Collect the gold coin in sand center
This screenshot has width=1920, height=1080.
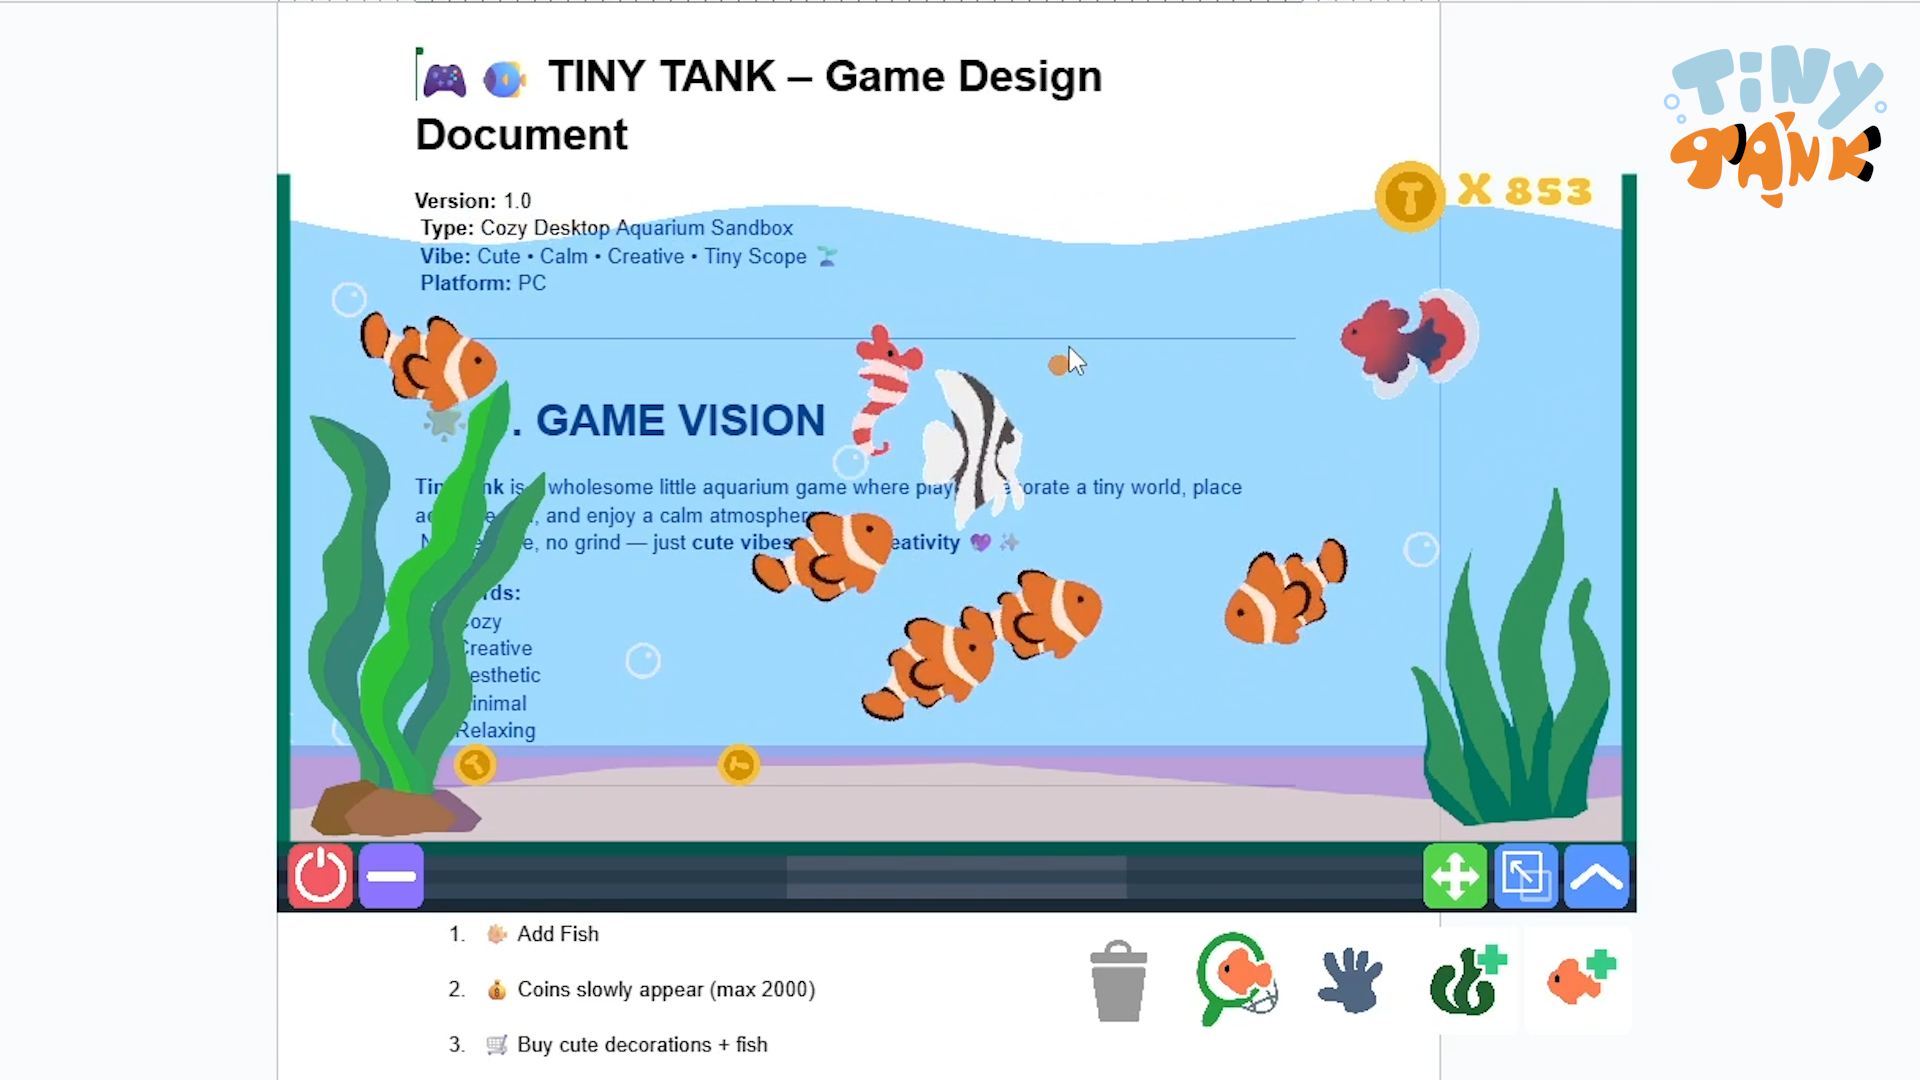[x=739, y=765]
